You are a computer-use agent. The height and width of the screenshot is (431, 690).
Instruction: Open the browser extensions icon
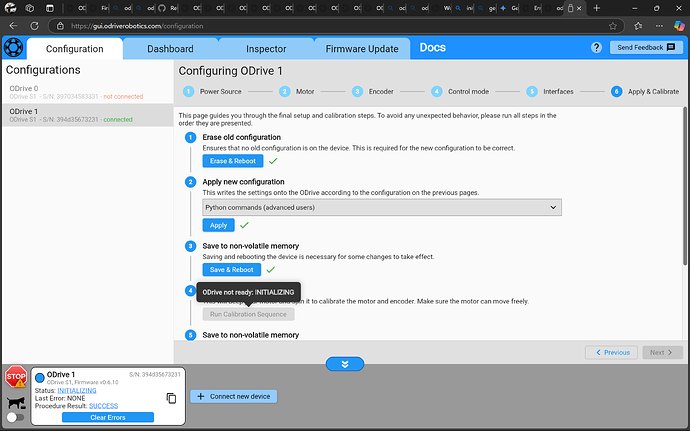click(x=638, y=26)
